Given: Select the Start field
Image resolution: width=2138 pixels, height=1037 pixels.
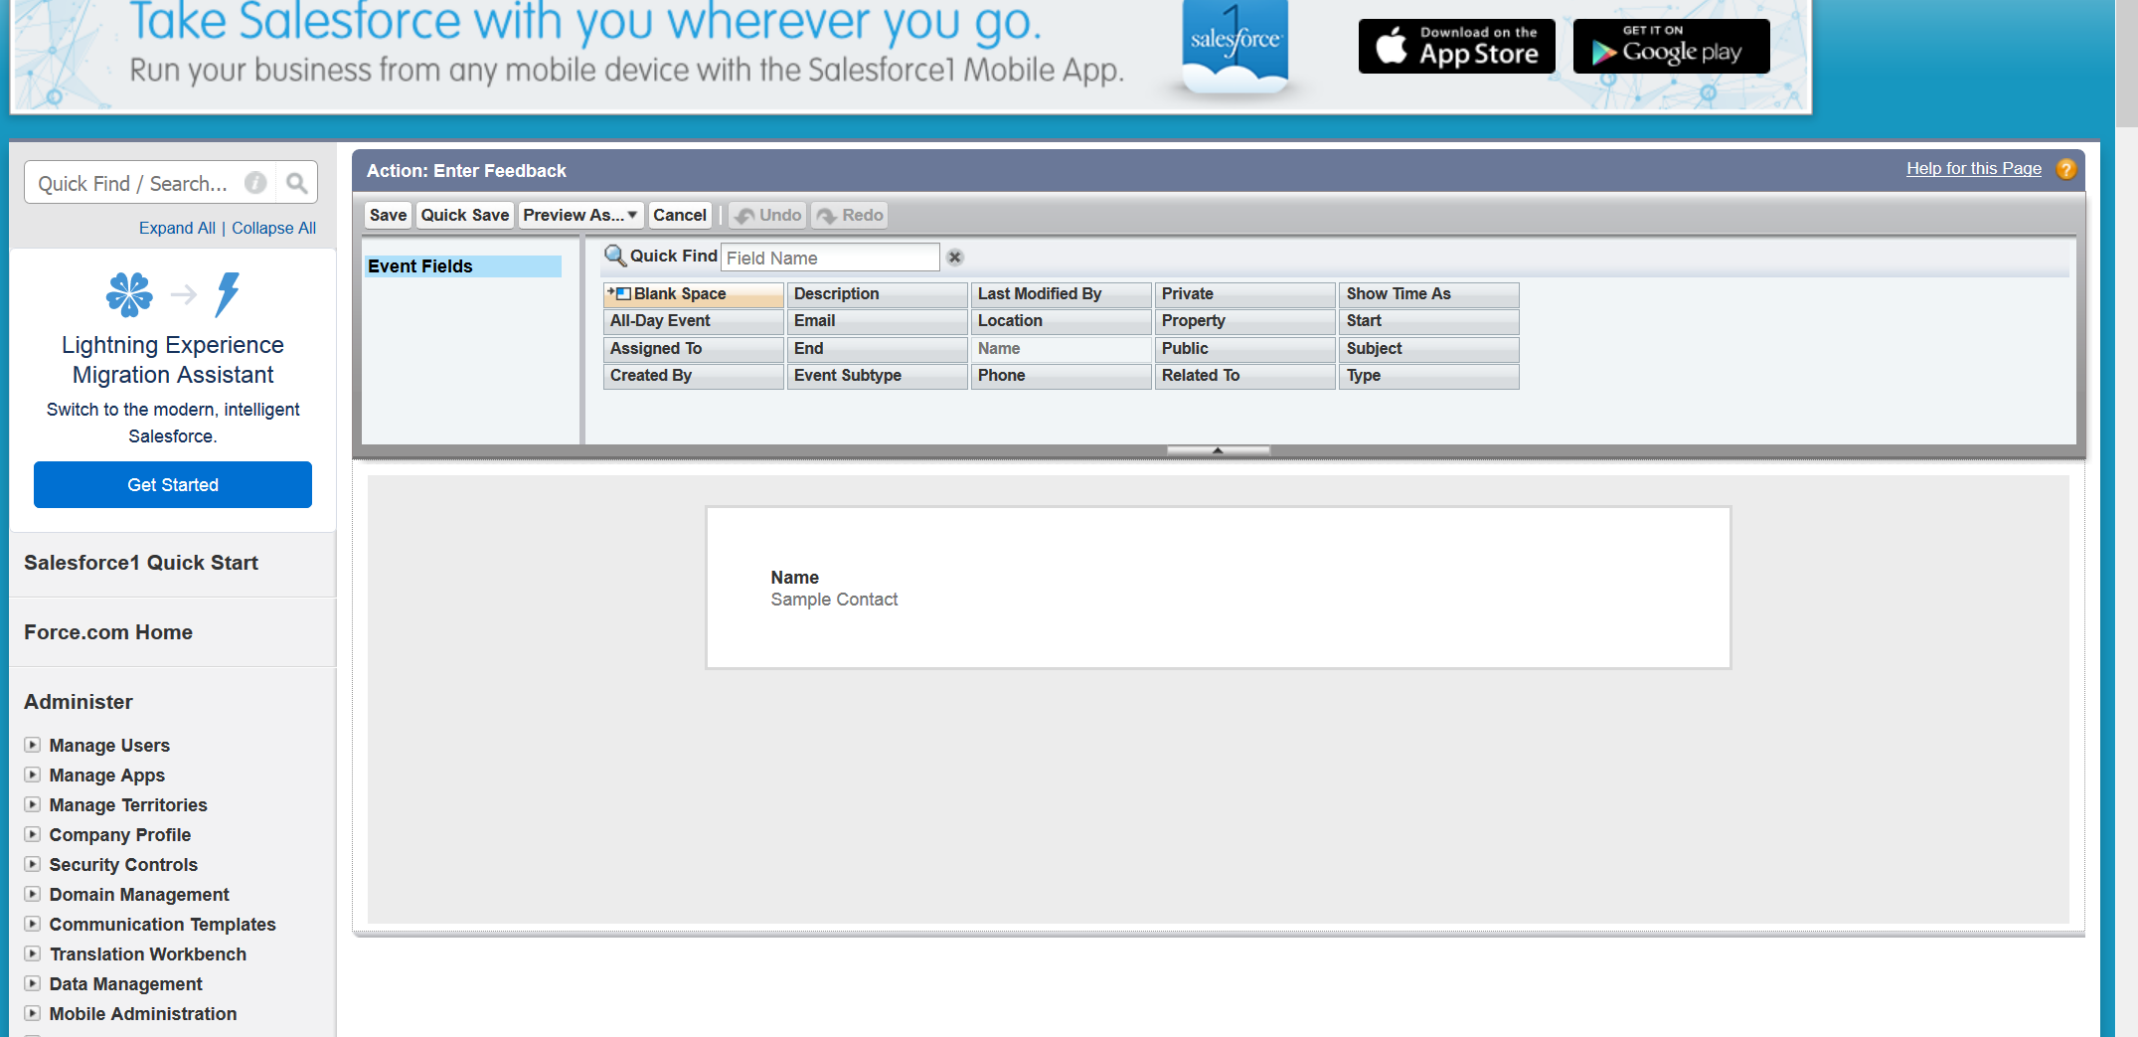Looking at the screenshot, I should pyautogui.click(x=1430, y=321).
